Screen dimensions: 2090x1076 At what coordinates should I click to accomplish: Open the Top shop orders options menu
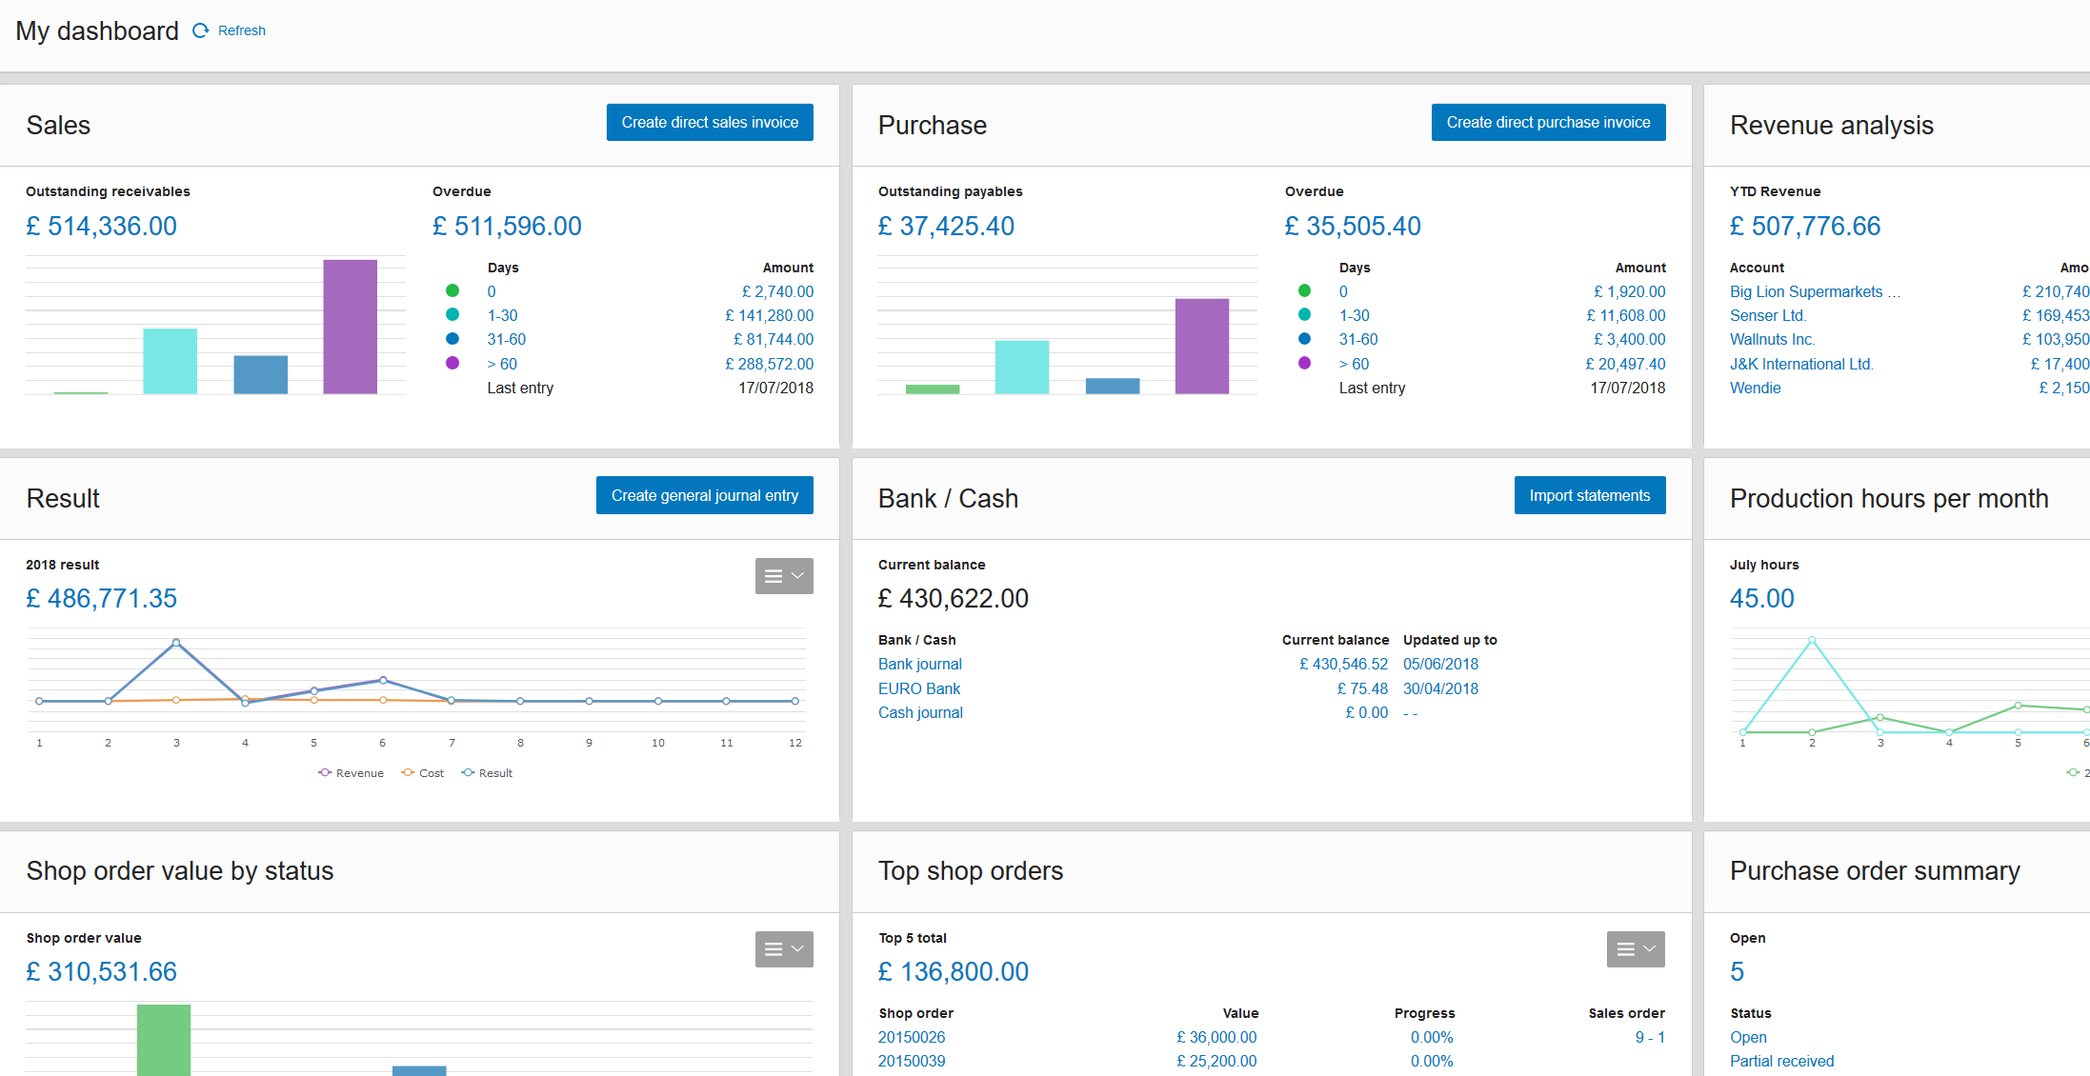click(1635, 949)
